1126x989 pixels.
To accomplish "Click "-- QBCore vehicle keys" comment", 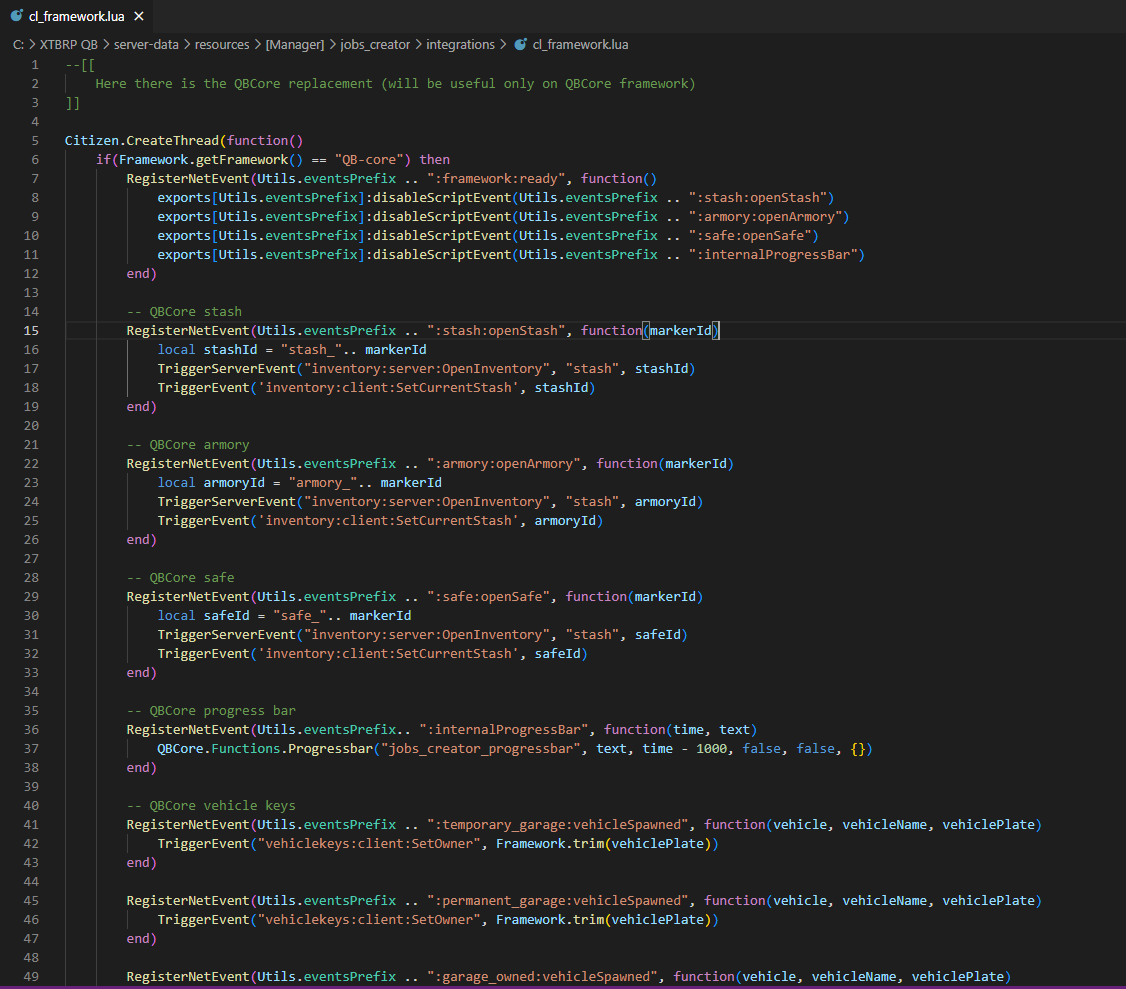I will tap(211, 806).
